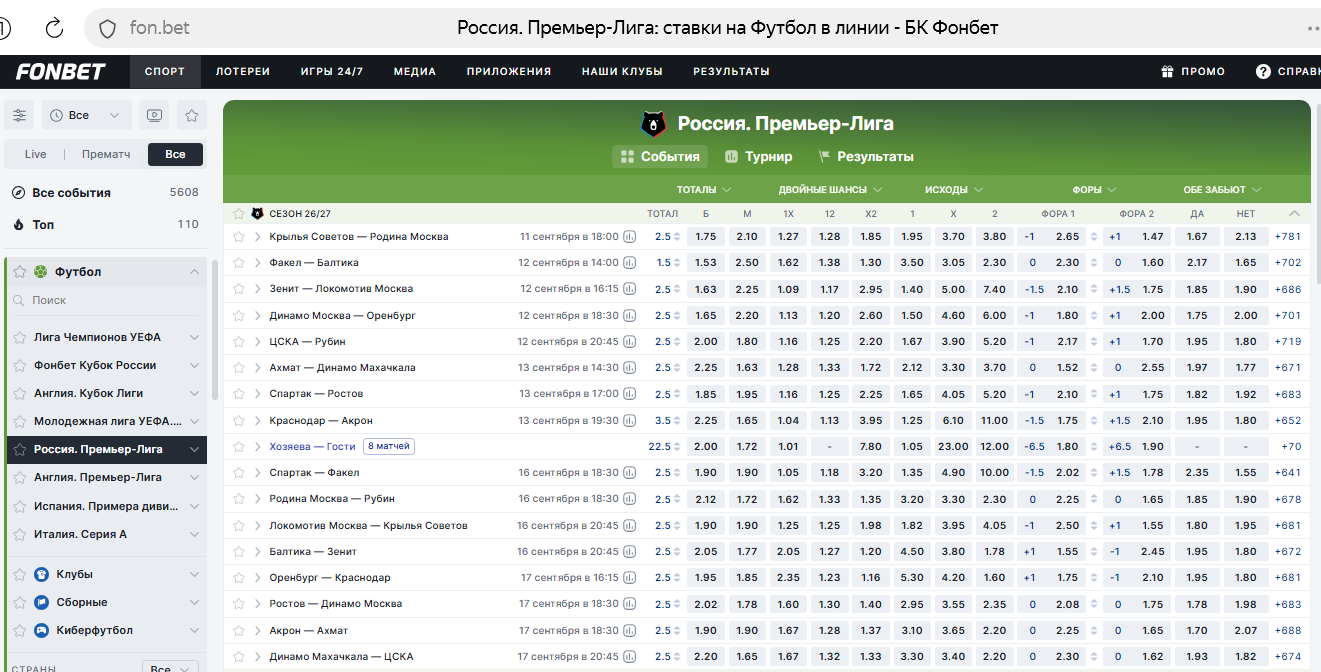The height and width of the screenshot is (672, 1321).
Task: Click statistics icon for Зенит — Локомотив Москва
Action: pyautogui.click(x=630, y=289)
